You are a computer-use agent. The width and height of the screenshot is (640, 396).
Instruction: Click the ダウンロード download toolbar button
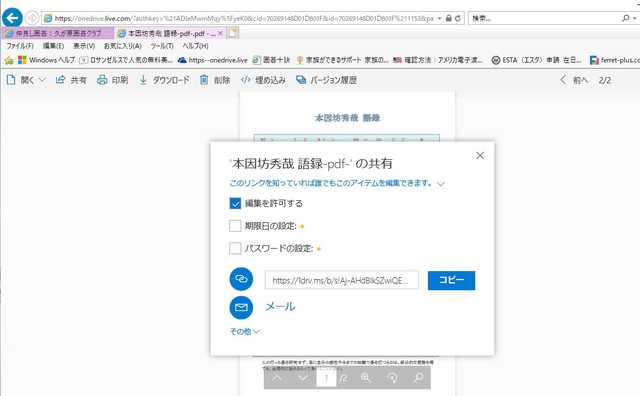pyautogui.click(x=164, y=80)
